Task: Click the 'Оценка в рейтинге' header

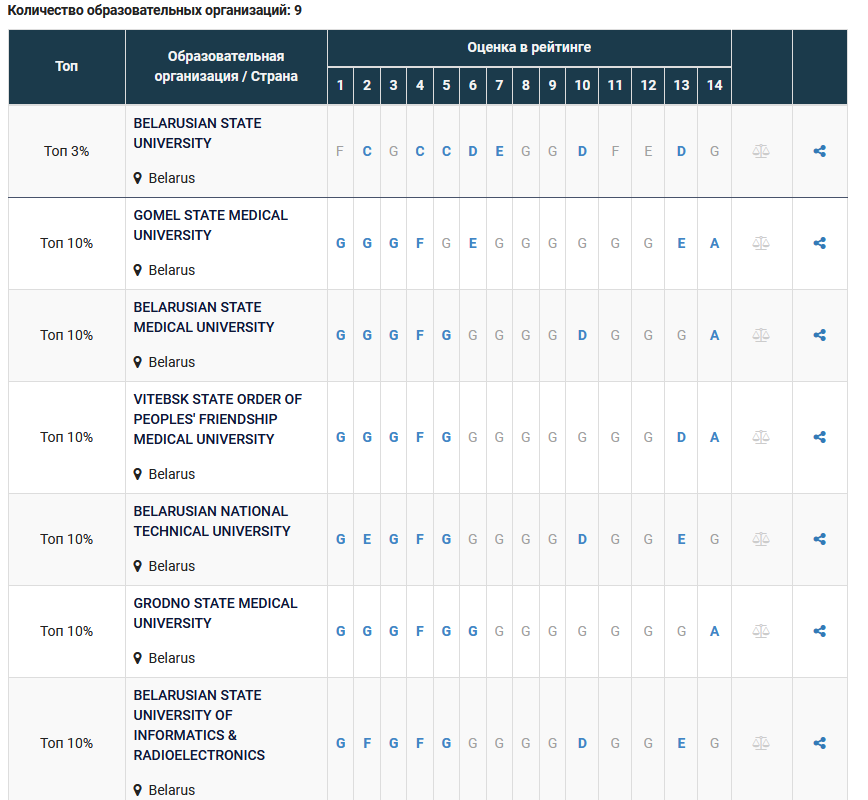Action: click(x=529, y=48)
